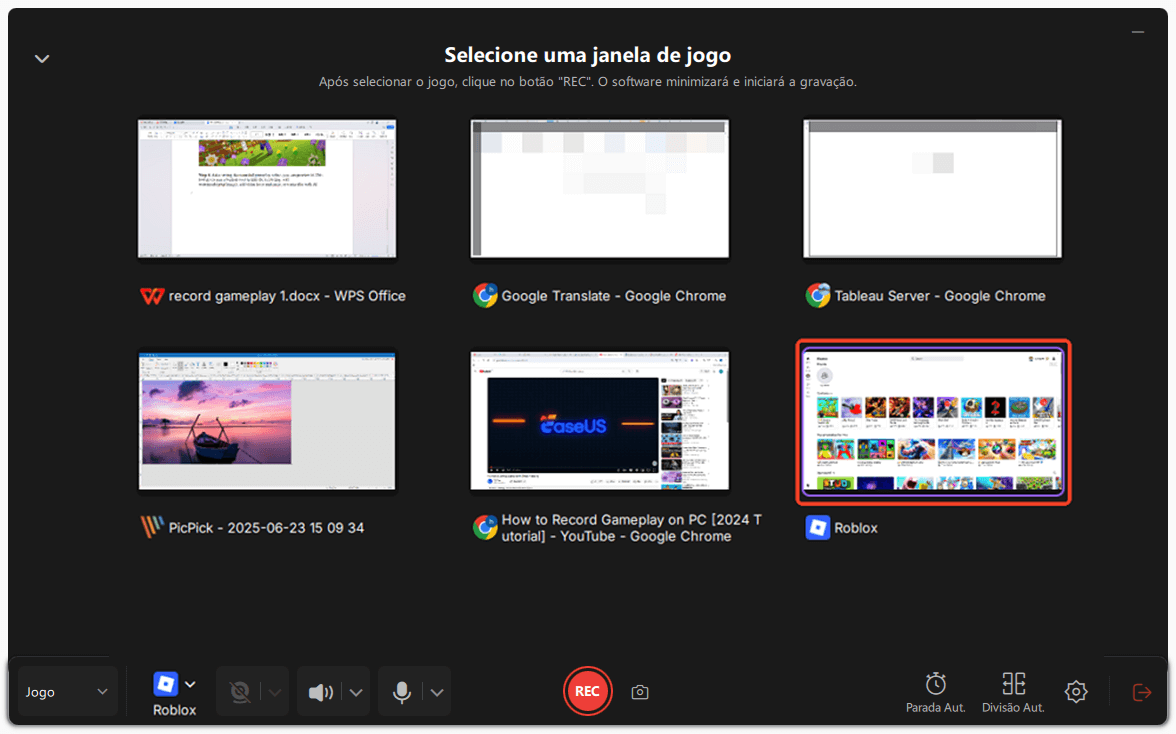The height and width of the screenshot is (734, 1176).
Task: Expand the microphone options arrow
Action: point(436,692)
